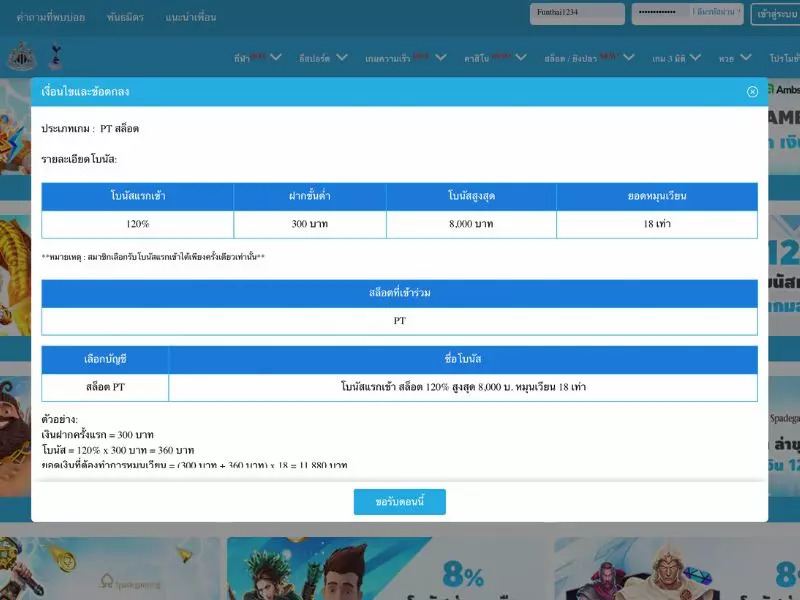Click the ฝากขั้นต่ำ column header

tap(310, 196)
